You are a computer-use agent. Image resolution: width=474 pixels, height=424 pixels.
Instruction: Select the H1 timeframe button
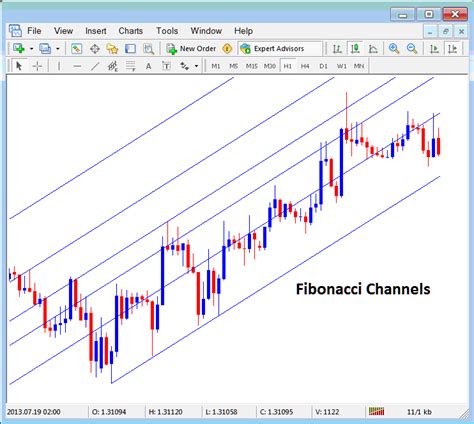pos(288,66)
